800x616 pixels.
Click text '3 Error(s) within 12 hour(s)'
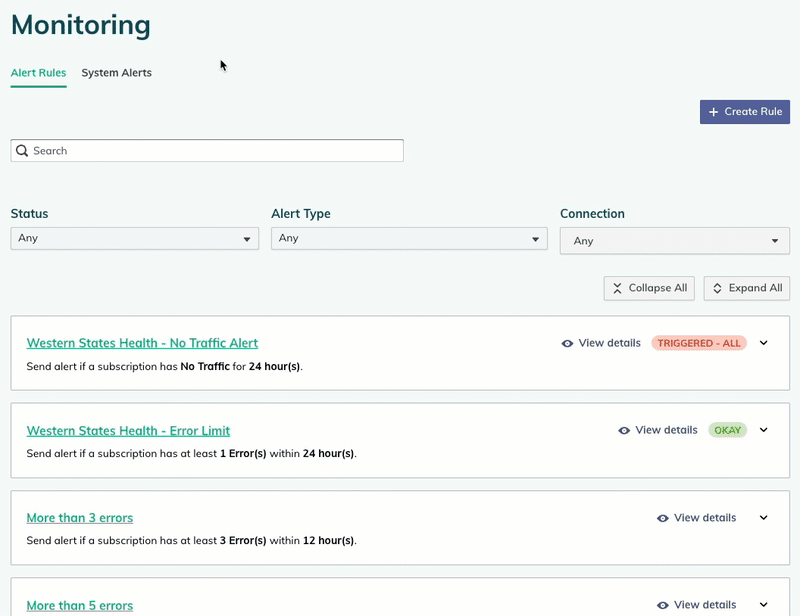(287, 540)
